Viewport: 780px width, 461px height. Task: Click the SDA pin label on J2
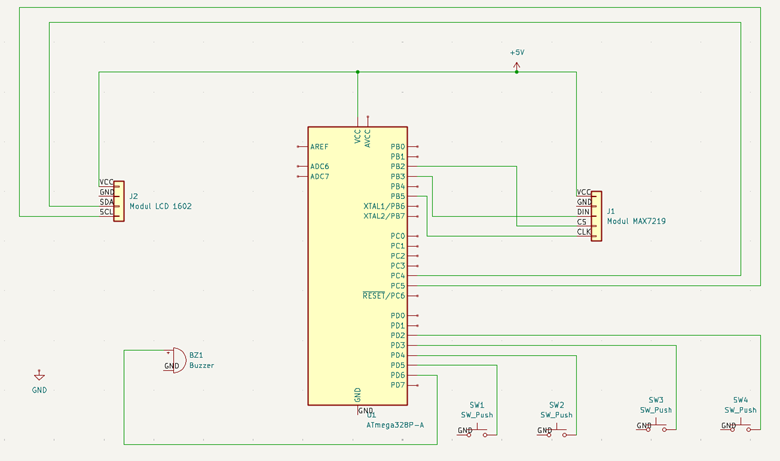[106, 202]
